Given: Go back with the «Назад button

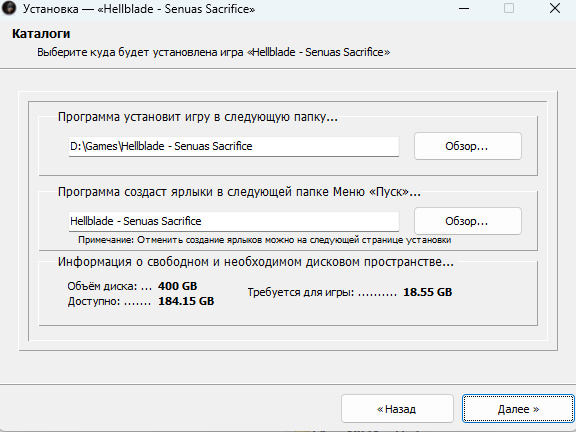Looking at the screenshot, I should coord(397,409).
